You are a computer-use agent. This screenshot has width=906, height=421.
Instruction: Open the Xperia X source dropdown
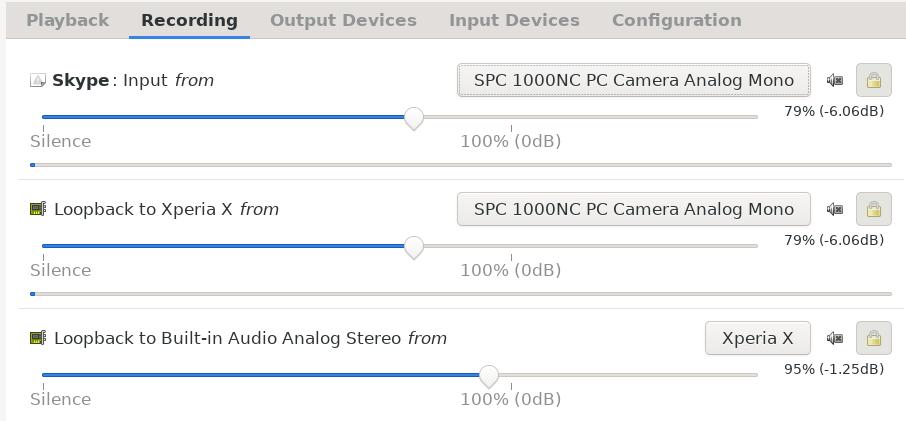coord(758,338)
